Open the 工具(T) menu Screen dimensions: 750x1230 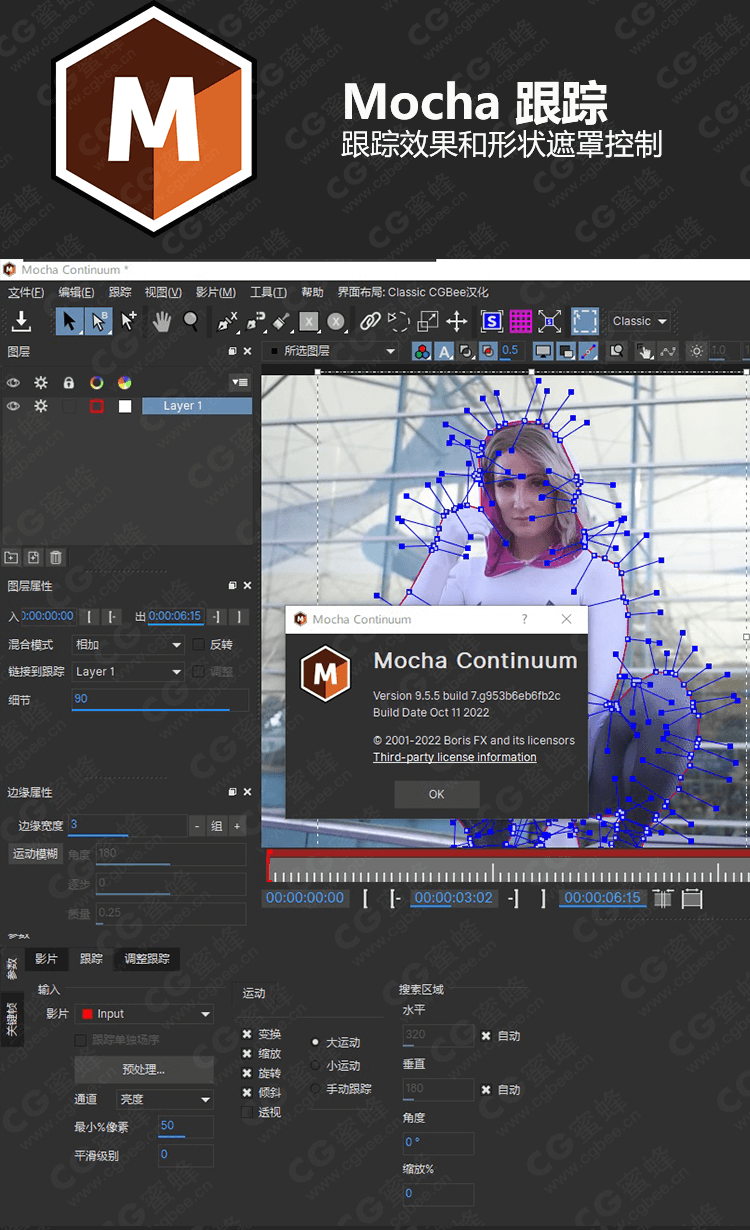coord(268,292)
